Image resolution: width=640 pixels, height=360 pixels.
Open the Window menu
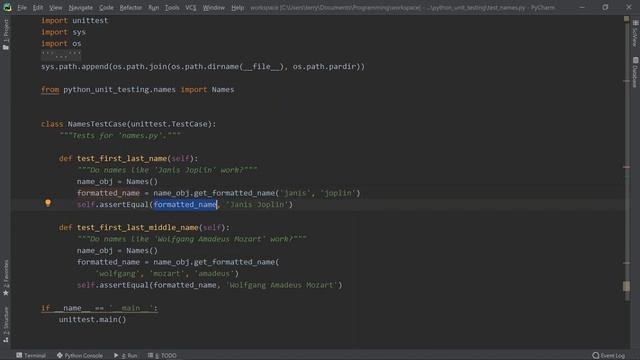(x=213, y=7)
